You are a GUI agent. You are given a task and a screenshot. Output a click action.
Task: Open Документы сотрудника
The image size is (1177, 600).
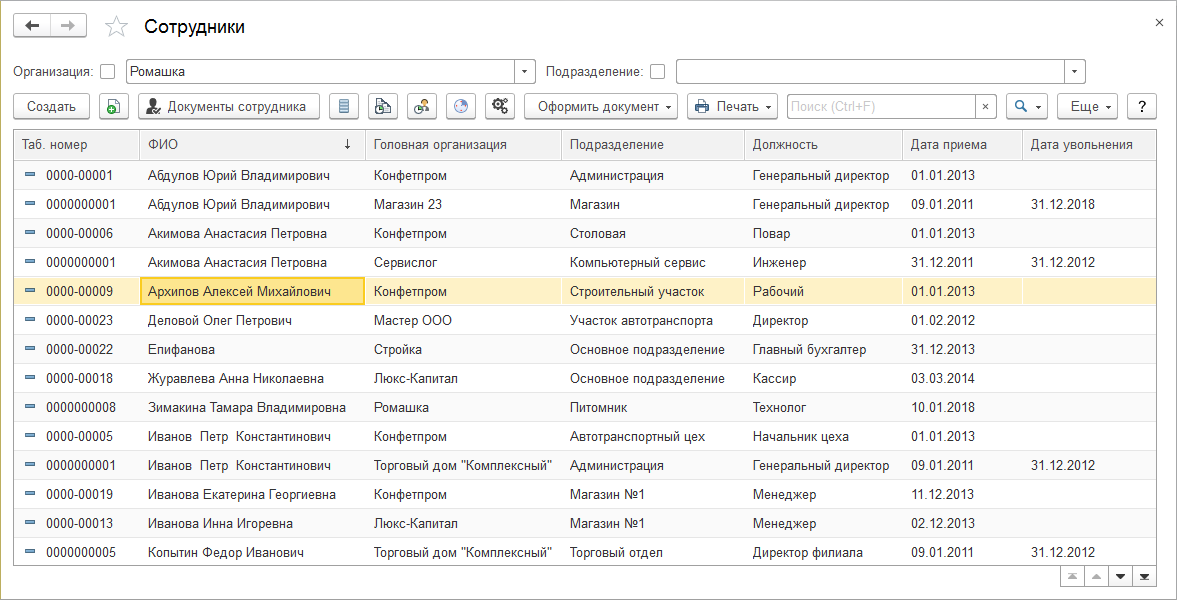click(229, 106)
